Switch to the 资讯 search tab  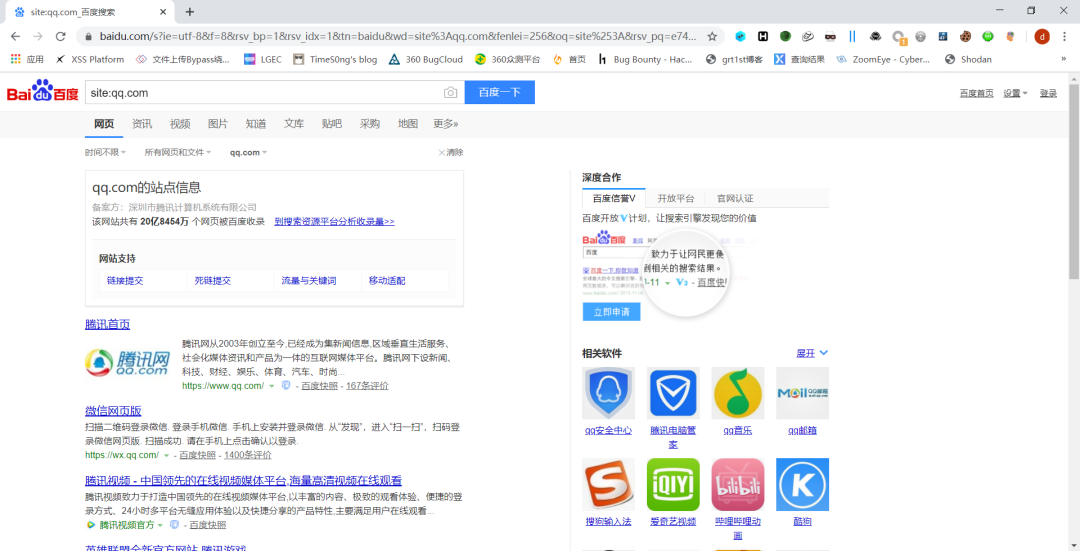[142, 124]
